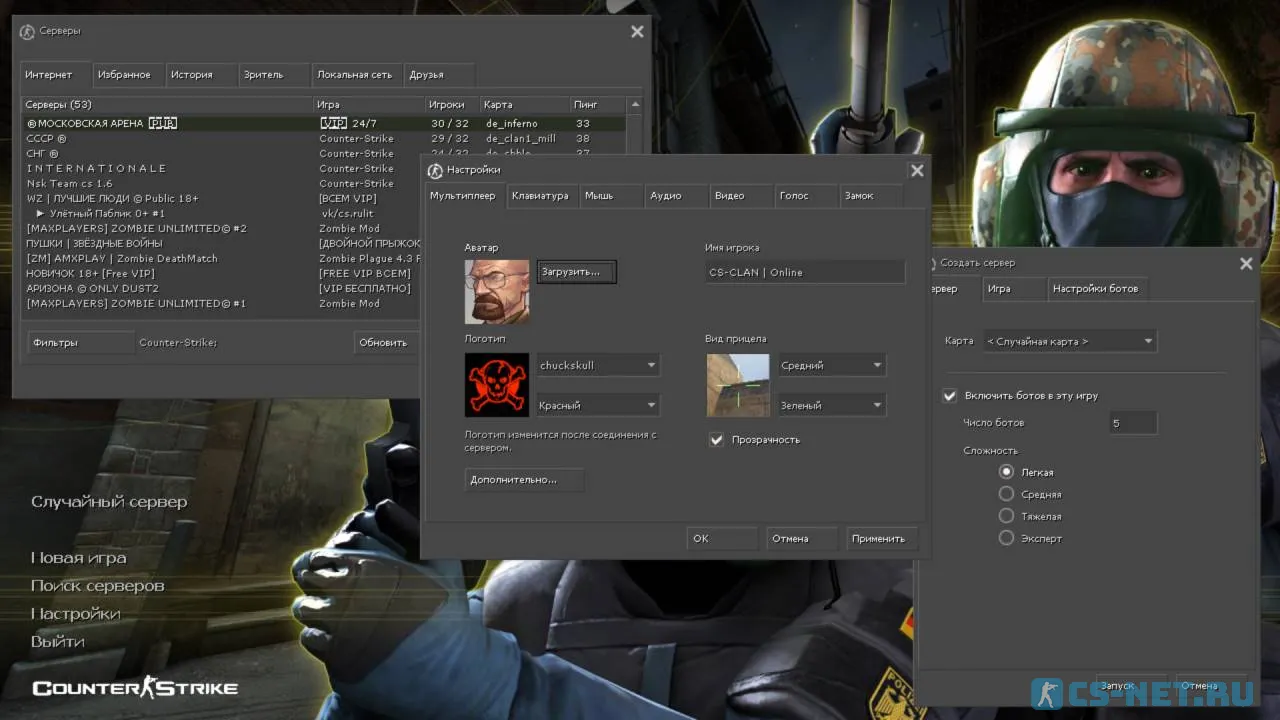Screen dimensions: 1280x720
Task: Click the red skull logo preview
Action: tap(497, 385)
